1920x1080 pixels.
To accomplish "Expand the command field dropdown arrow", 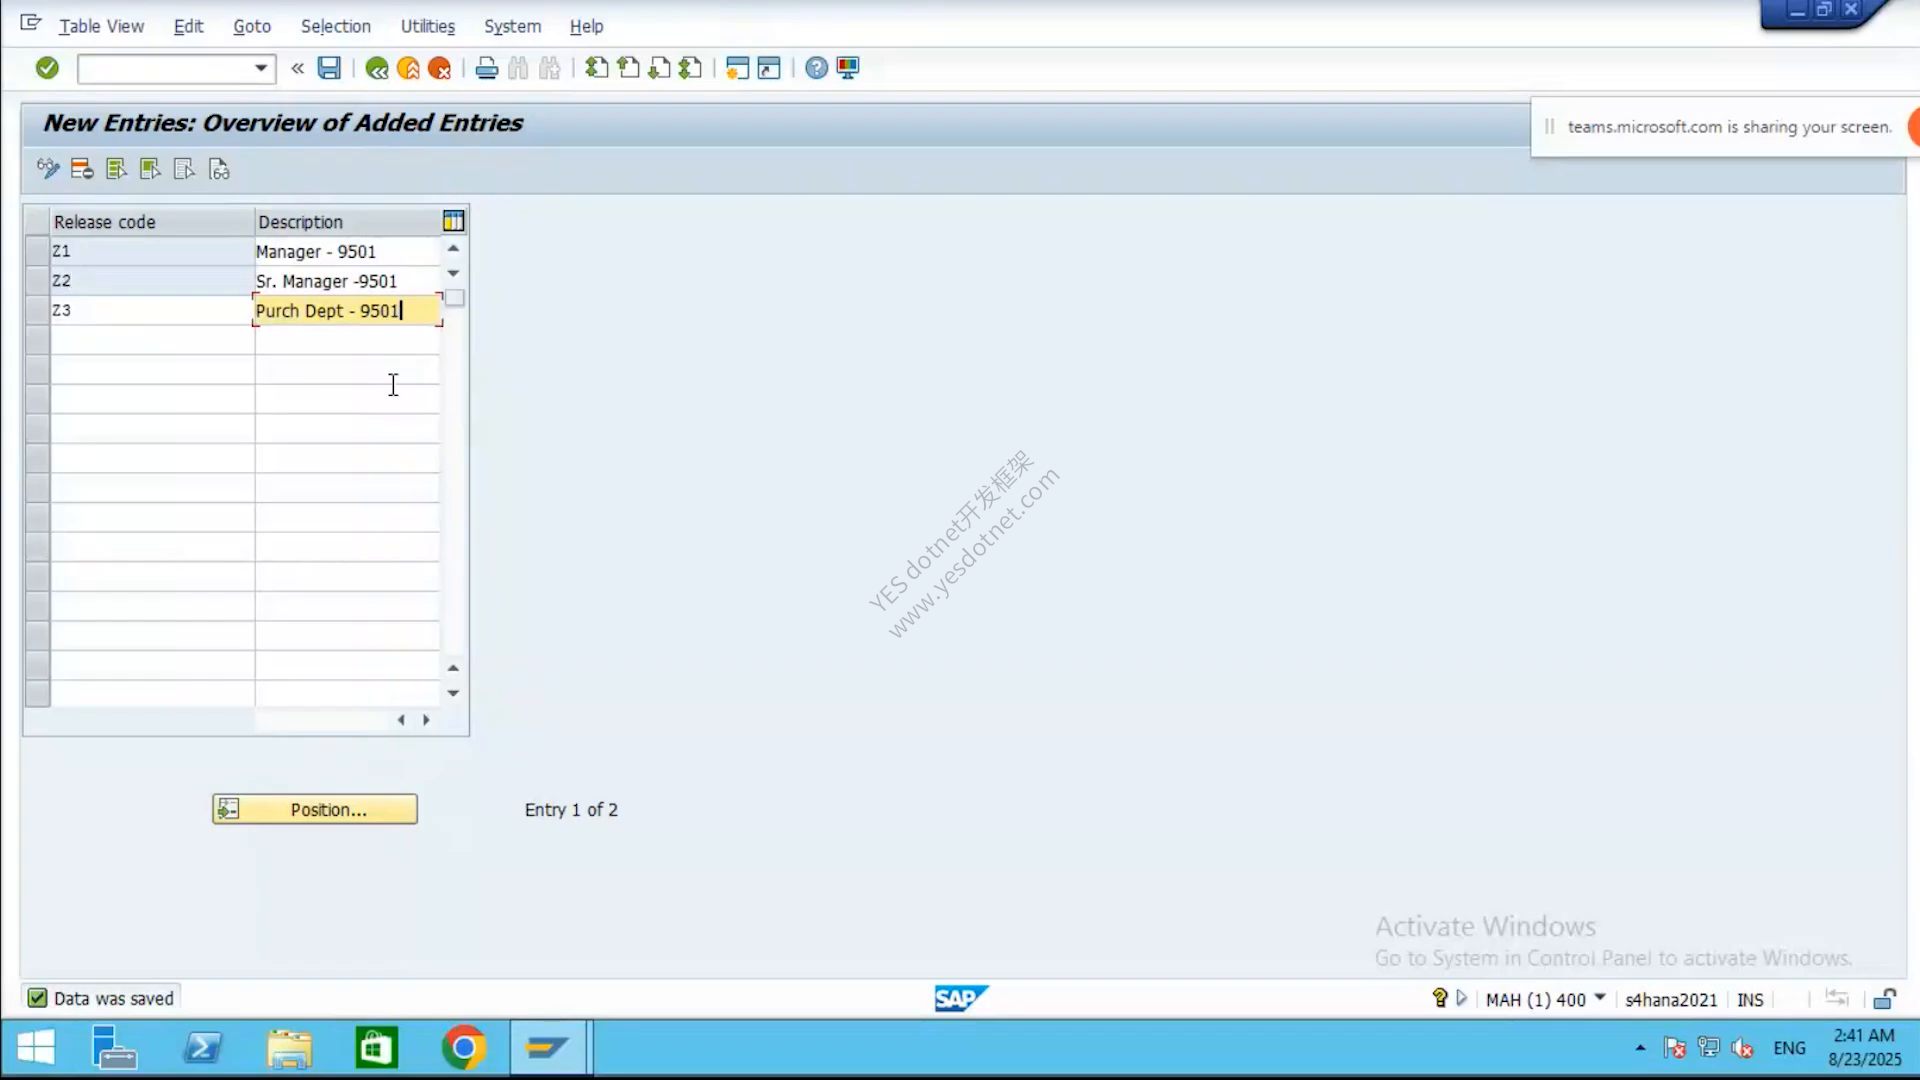I will [x=261, y=68].
